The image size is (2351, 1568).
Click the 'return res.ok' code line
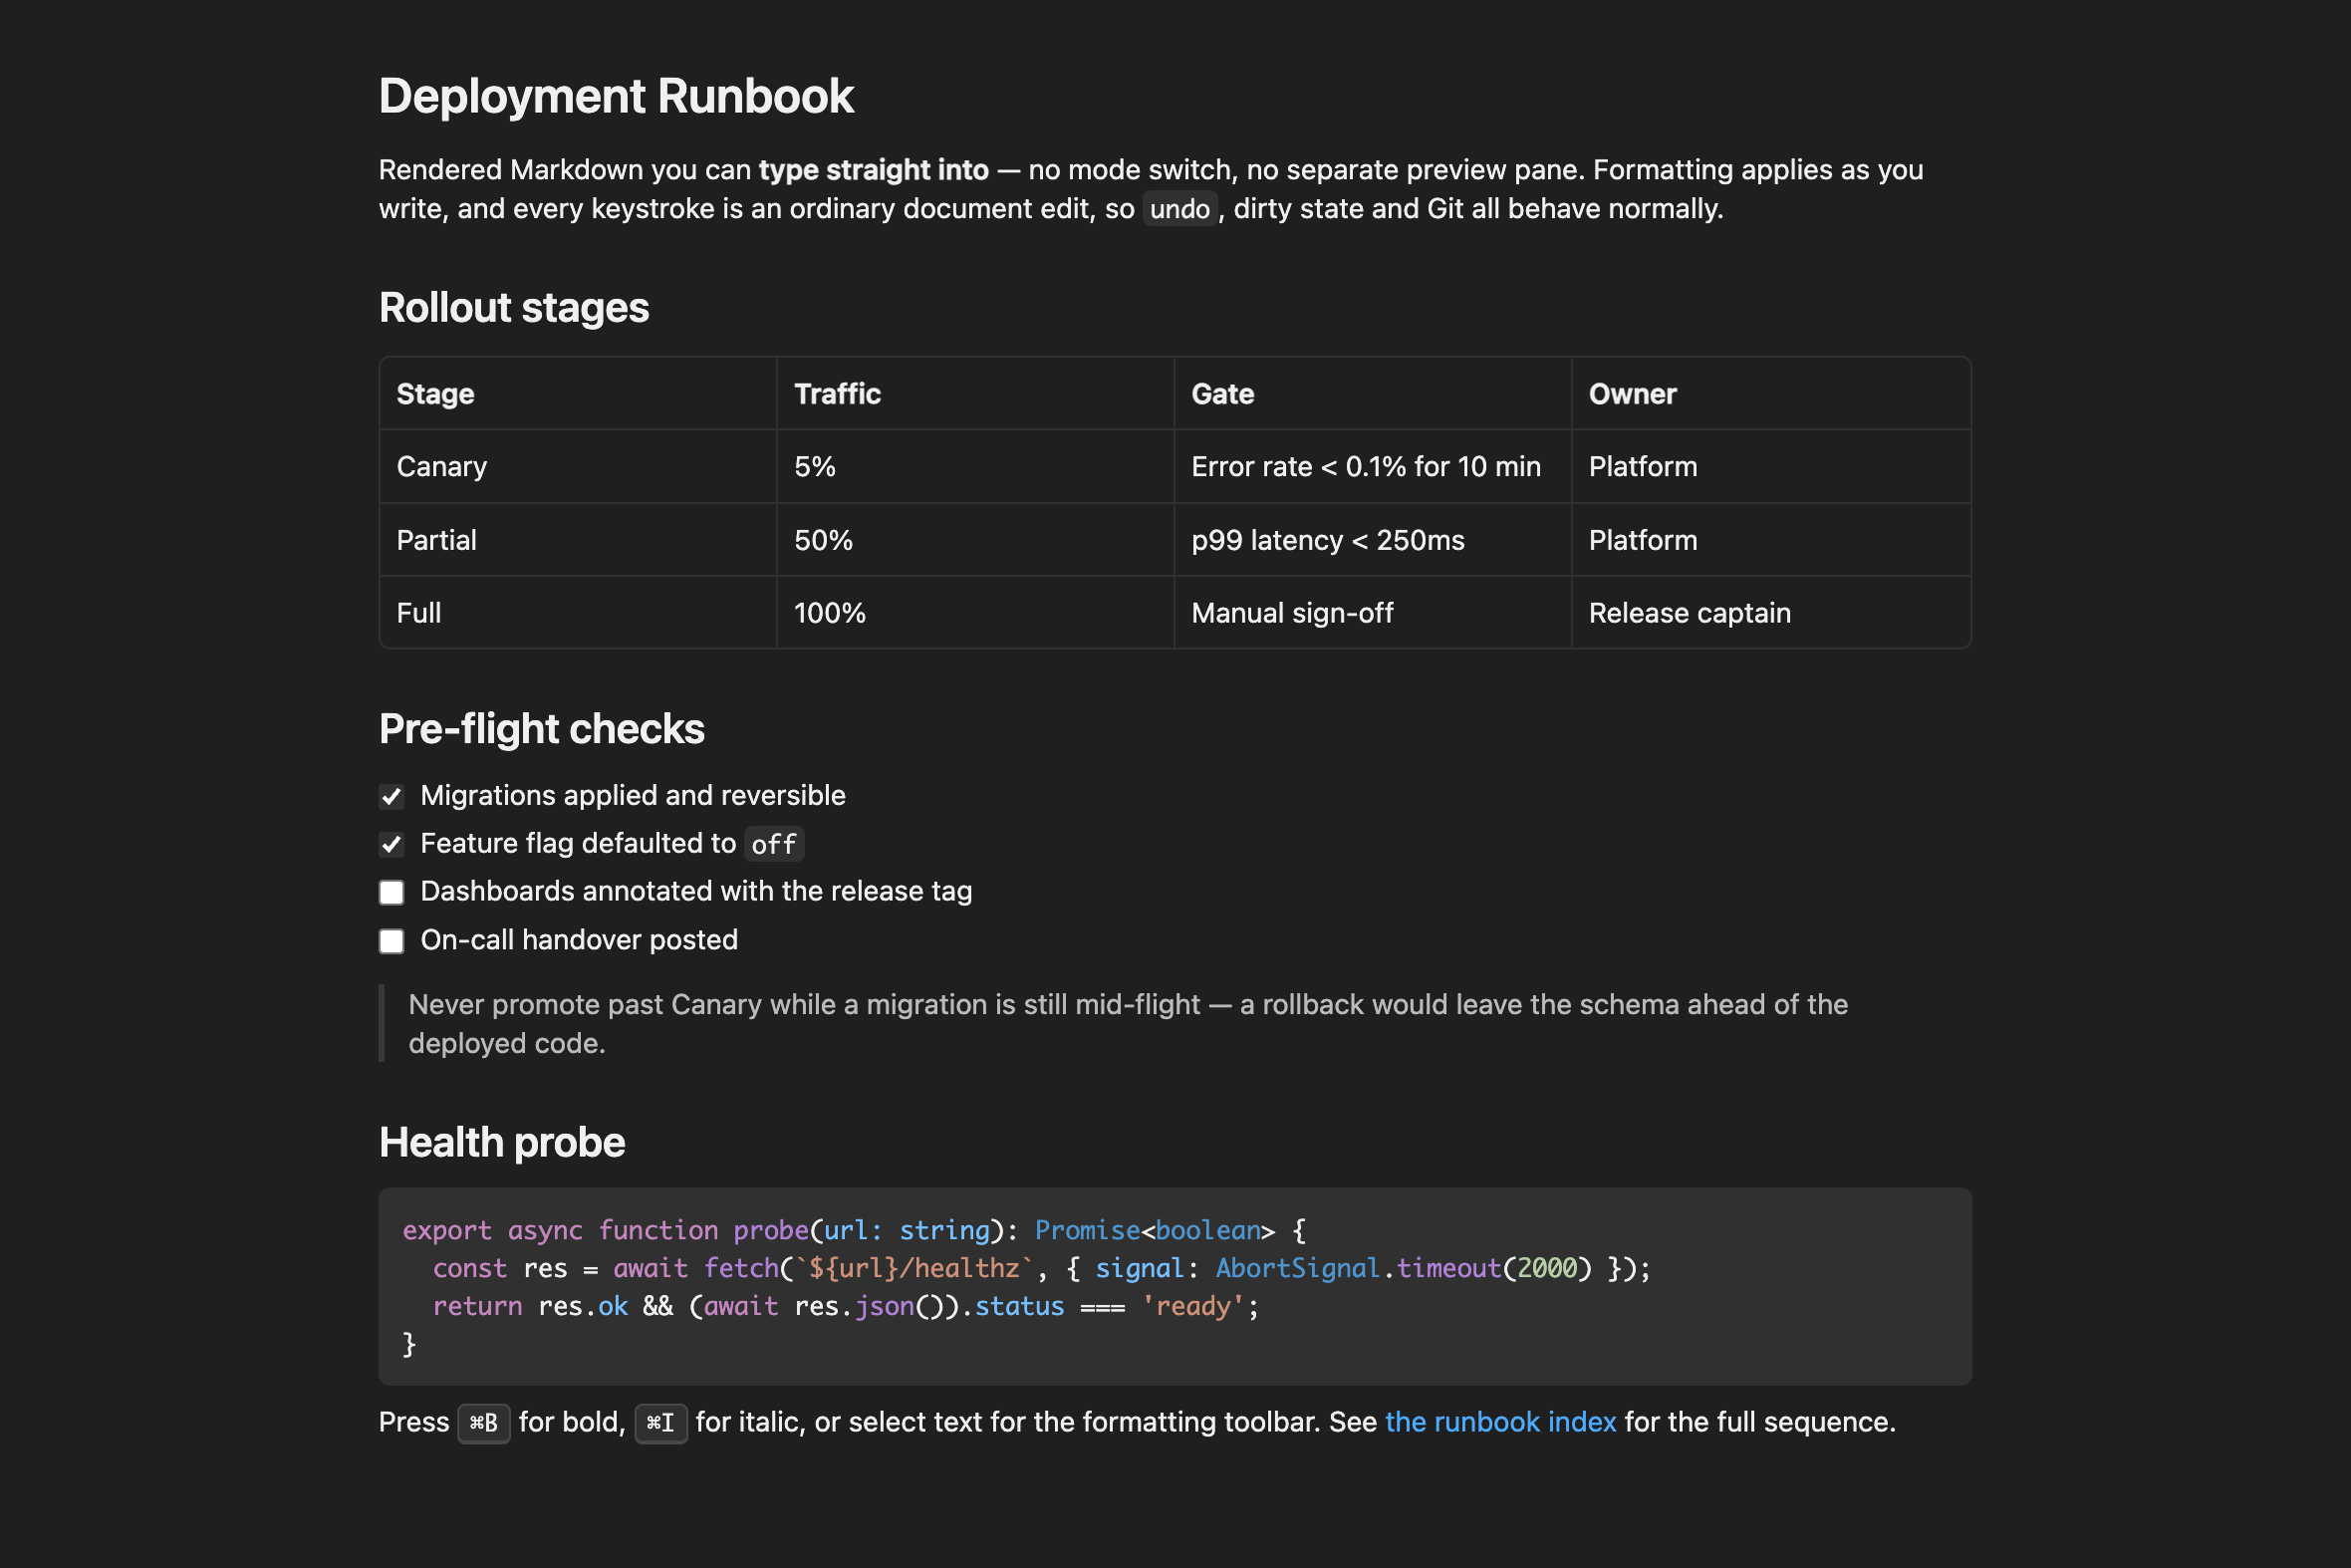(845, 1307)
